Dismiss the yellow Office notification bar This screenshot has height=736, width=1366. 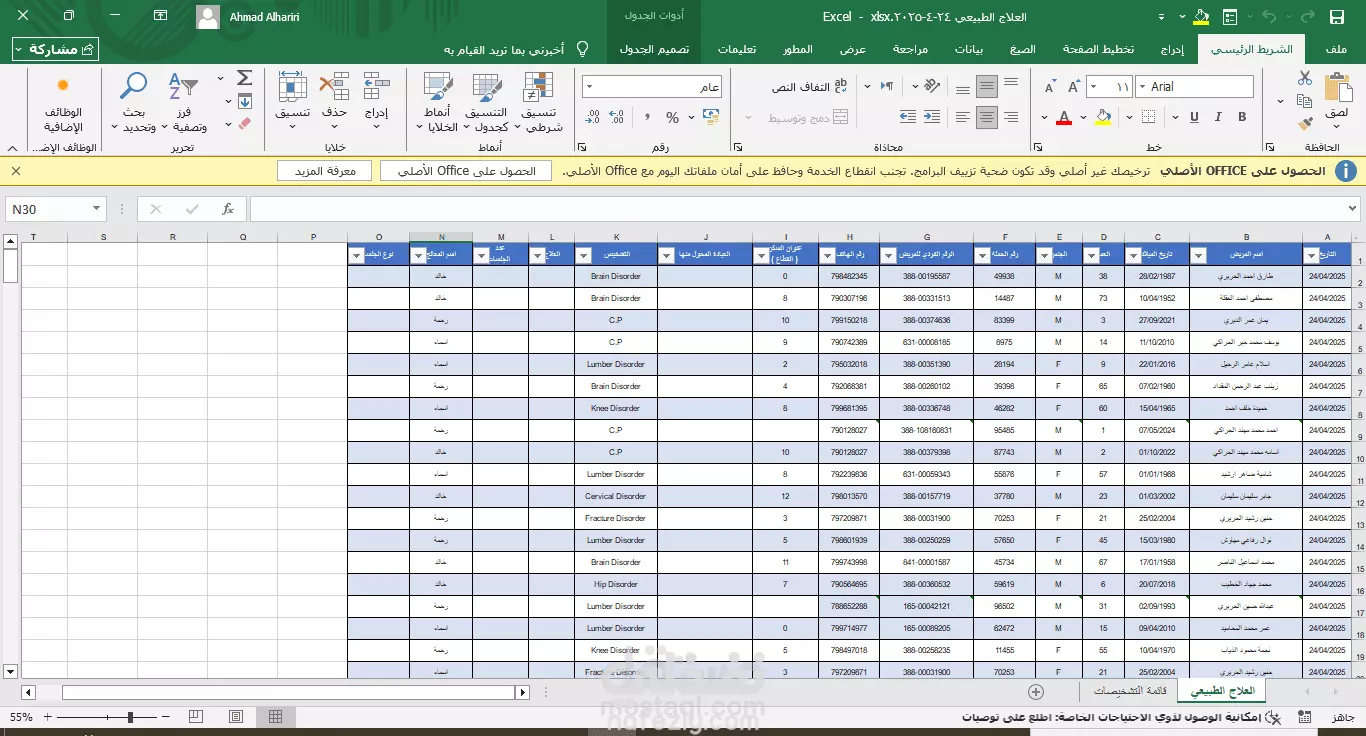pyautogui.click(x=15, y=171)
